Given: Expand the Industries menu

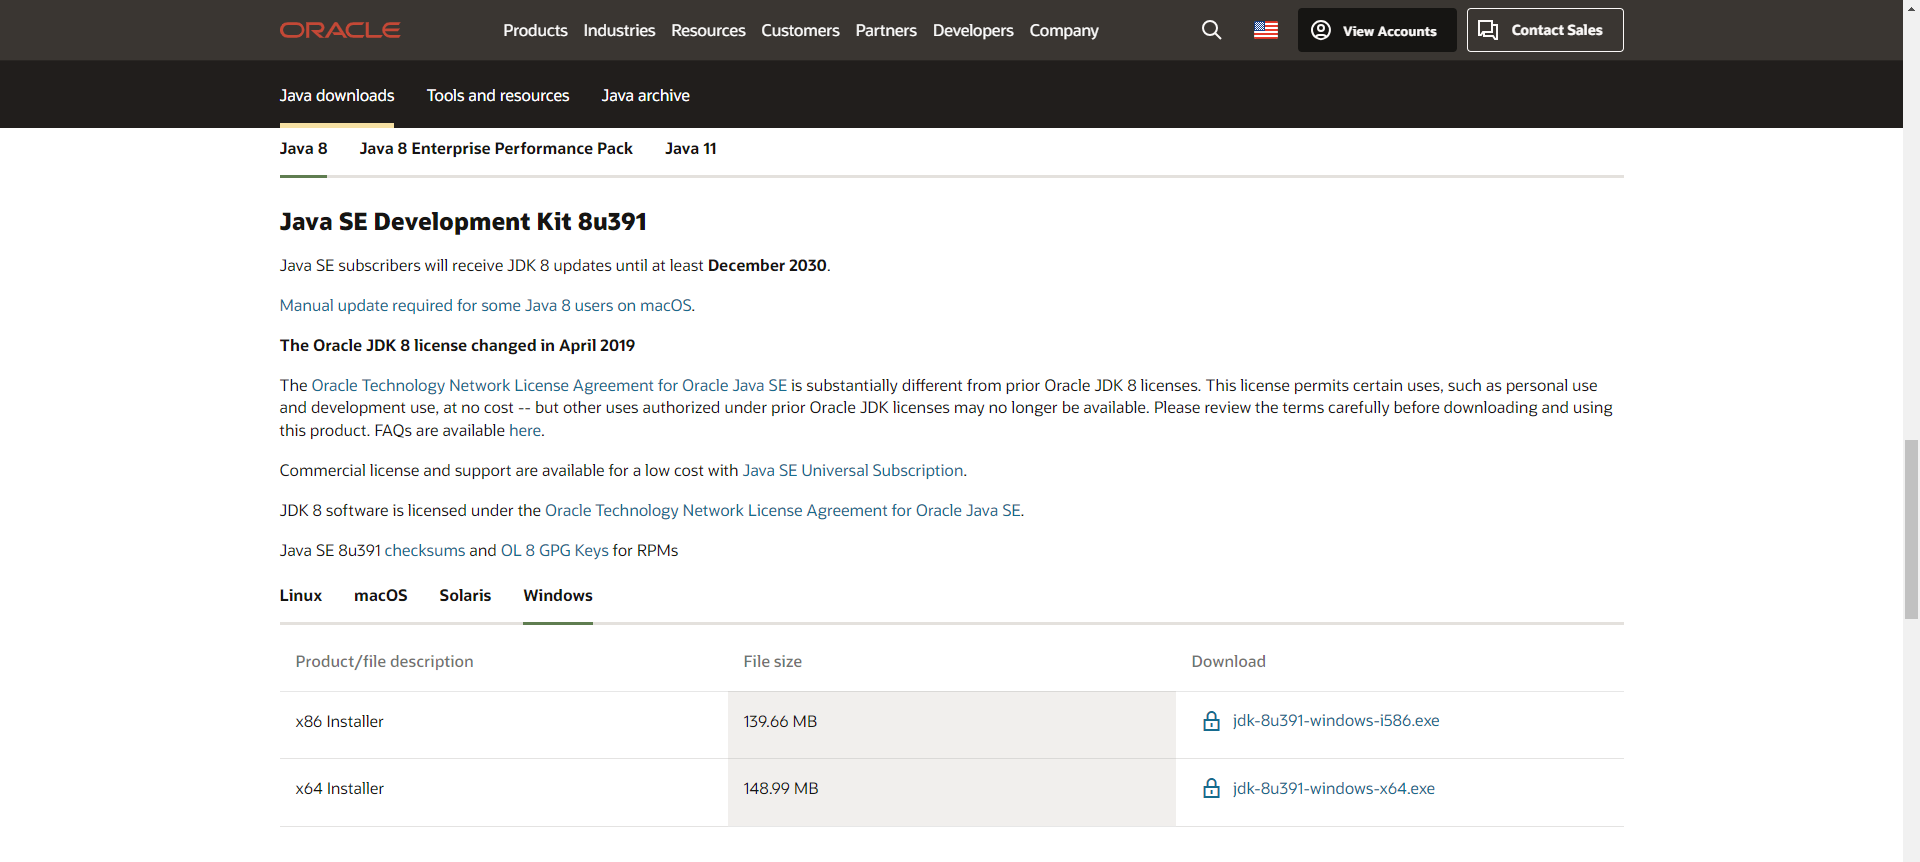Looking at the screenshot, I should click(x=619, y=30).
